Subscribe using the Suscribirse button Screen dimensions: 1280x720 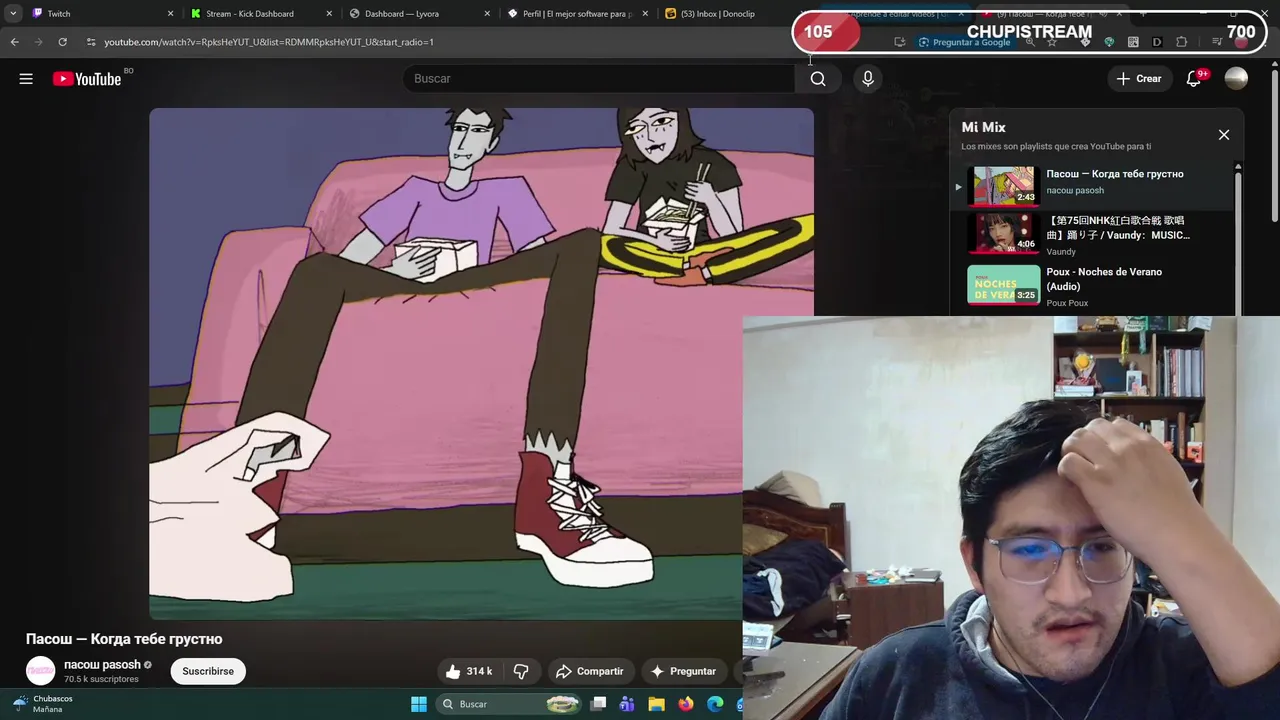208,671
